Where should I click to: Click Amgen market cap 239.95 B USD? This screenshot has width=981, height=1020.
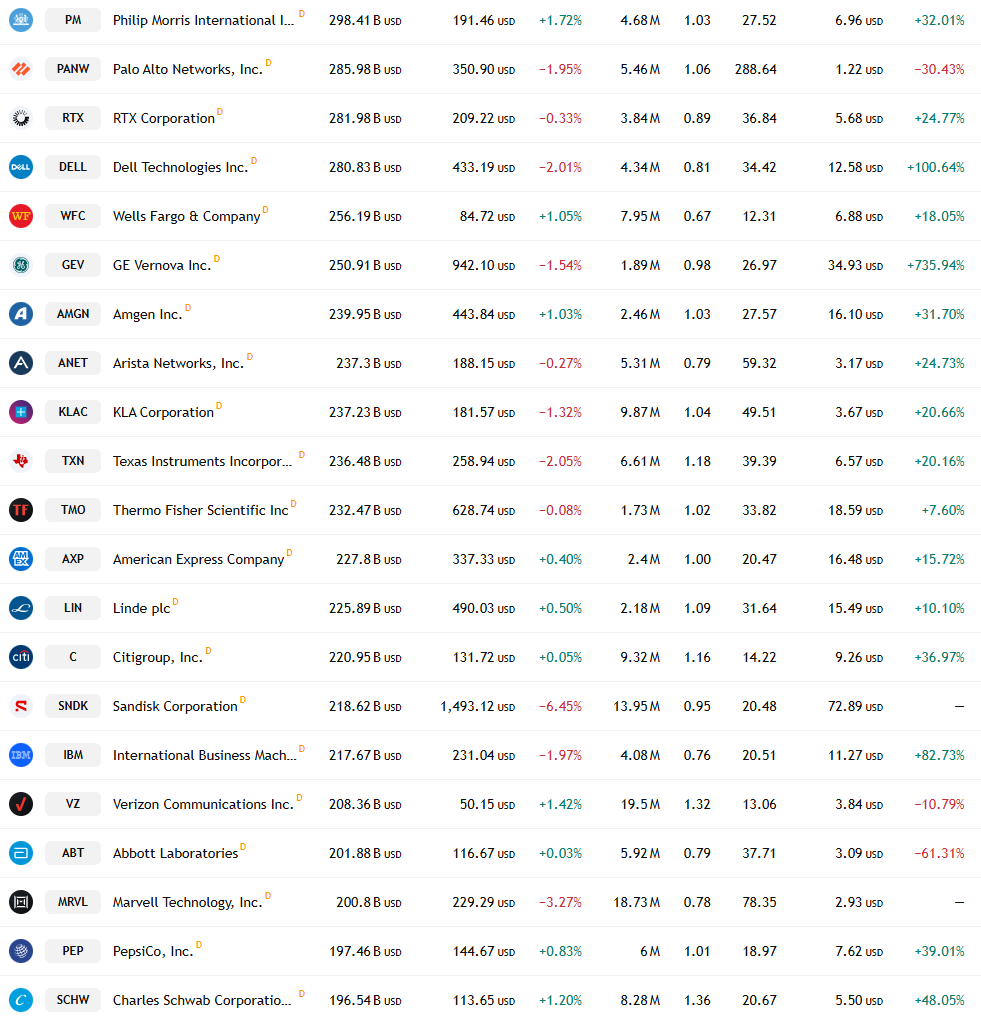365,315
